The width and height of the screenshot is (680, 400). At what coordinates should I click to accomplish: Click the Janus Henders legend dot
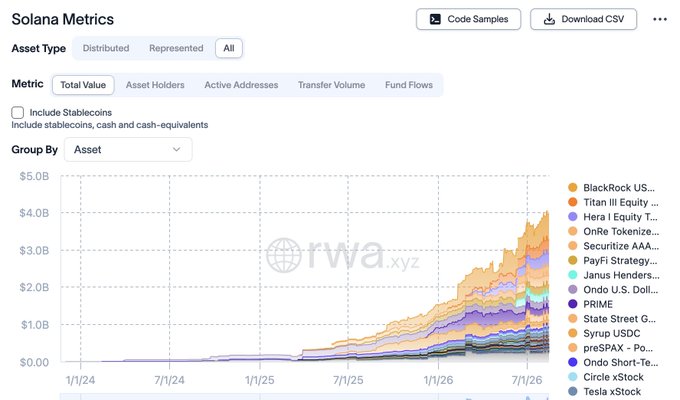(572, 275)
